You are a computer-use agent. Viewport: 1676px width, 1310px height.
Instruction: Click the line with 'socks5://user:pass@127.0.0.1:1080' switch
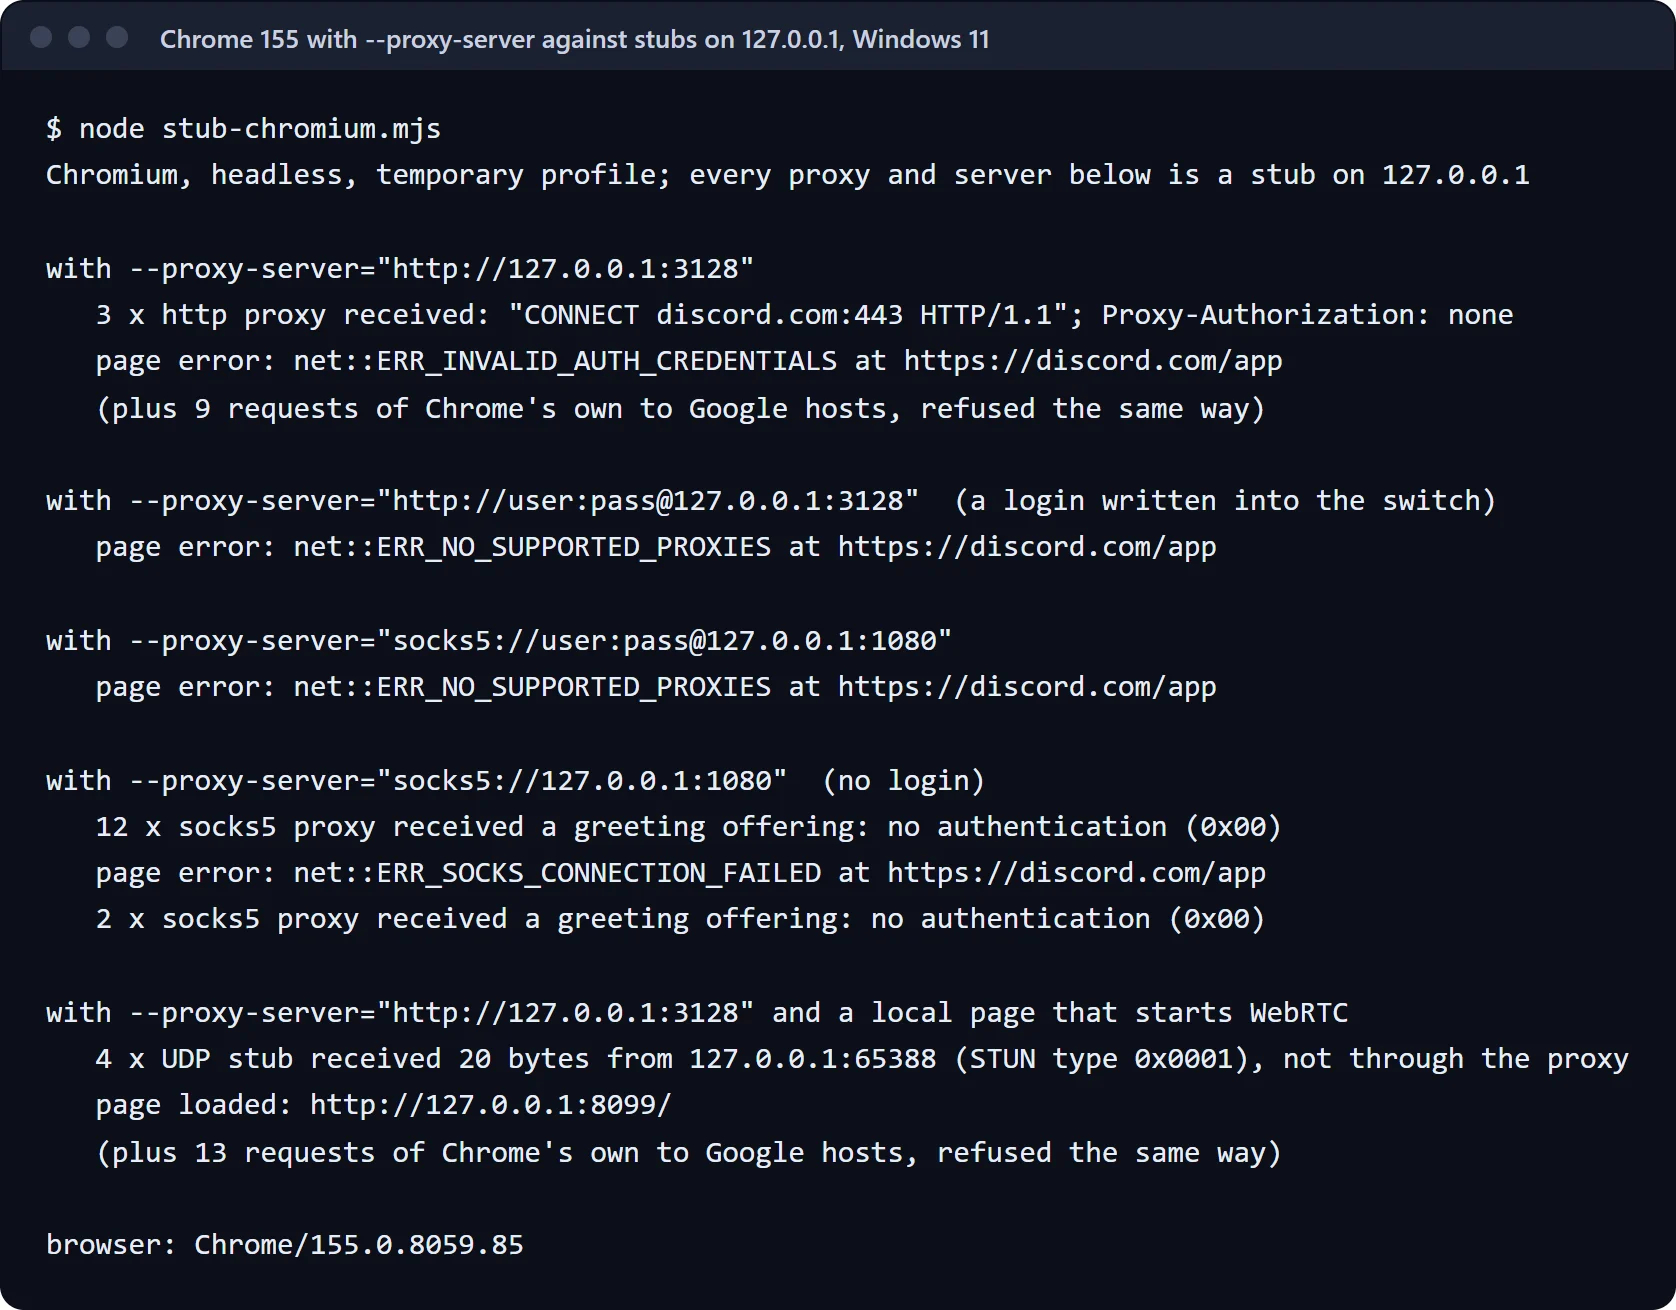pos(498,641)
